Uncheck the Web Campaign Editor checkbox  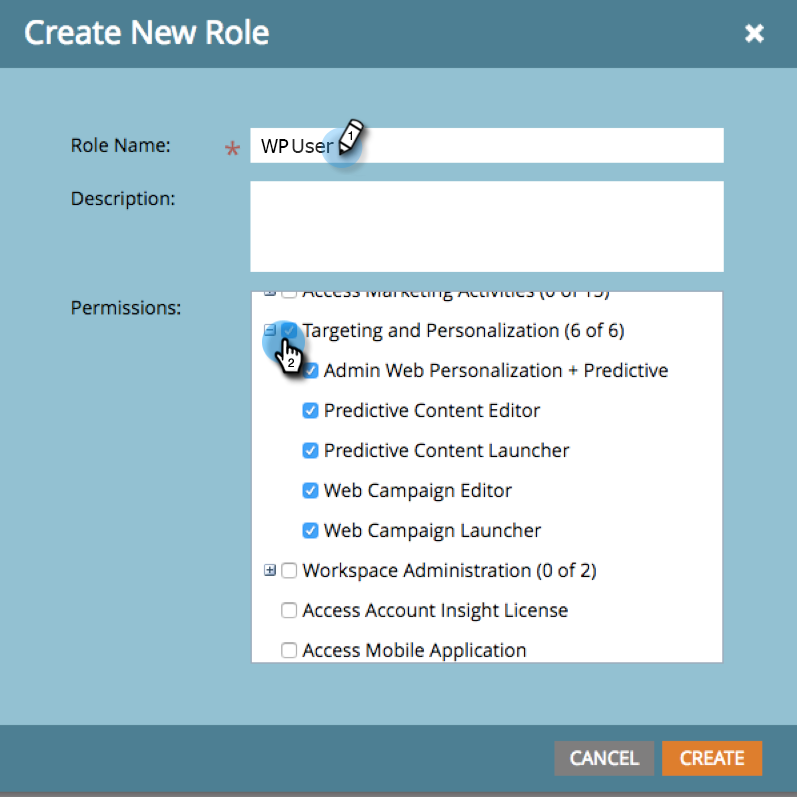pos(310,491)
